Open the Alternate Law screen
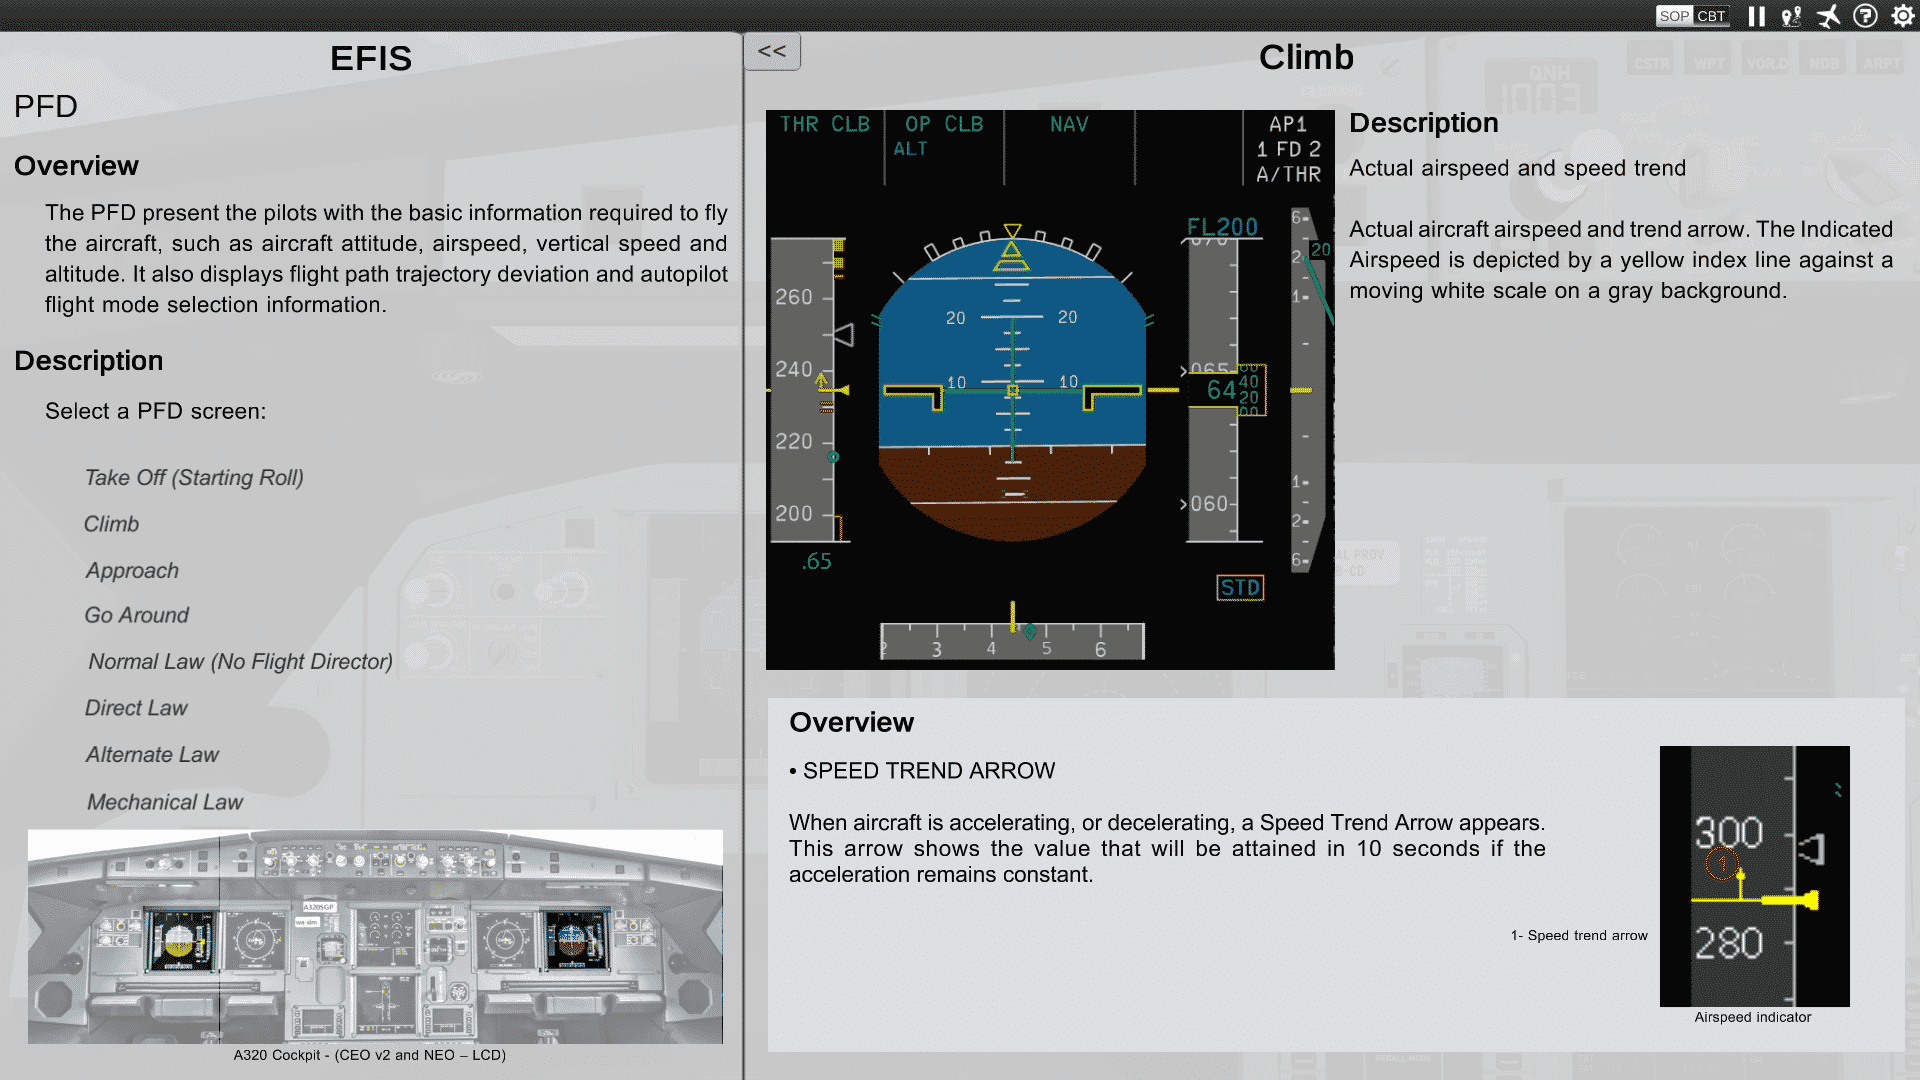 pyautogui.click(x=152, y=755)
